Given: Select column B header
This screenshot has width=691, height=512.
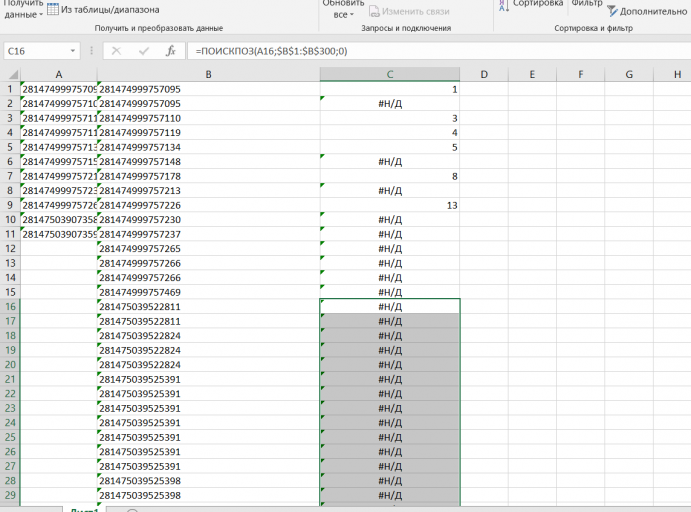Looking at the screenshot, I should pyautogui.click(x=208, y=74).
